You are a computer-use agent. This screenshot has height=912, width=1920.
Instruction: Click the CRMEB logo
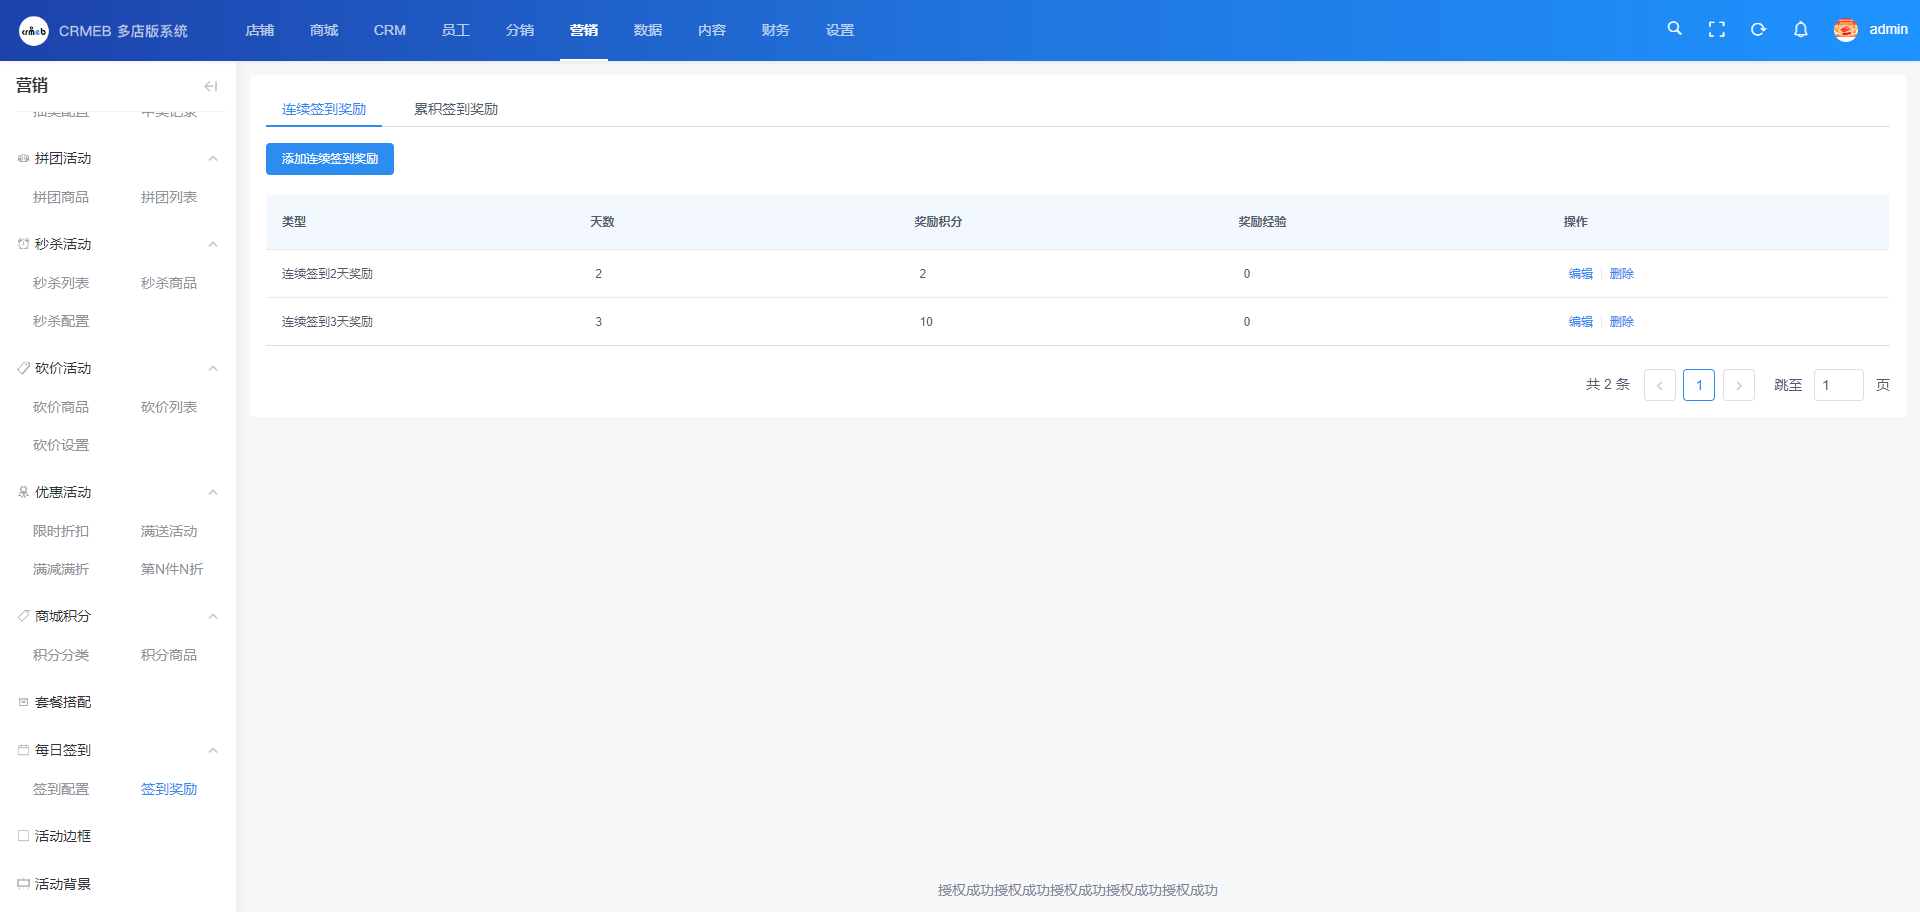pyautogui.click(x=34, y=31)
